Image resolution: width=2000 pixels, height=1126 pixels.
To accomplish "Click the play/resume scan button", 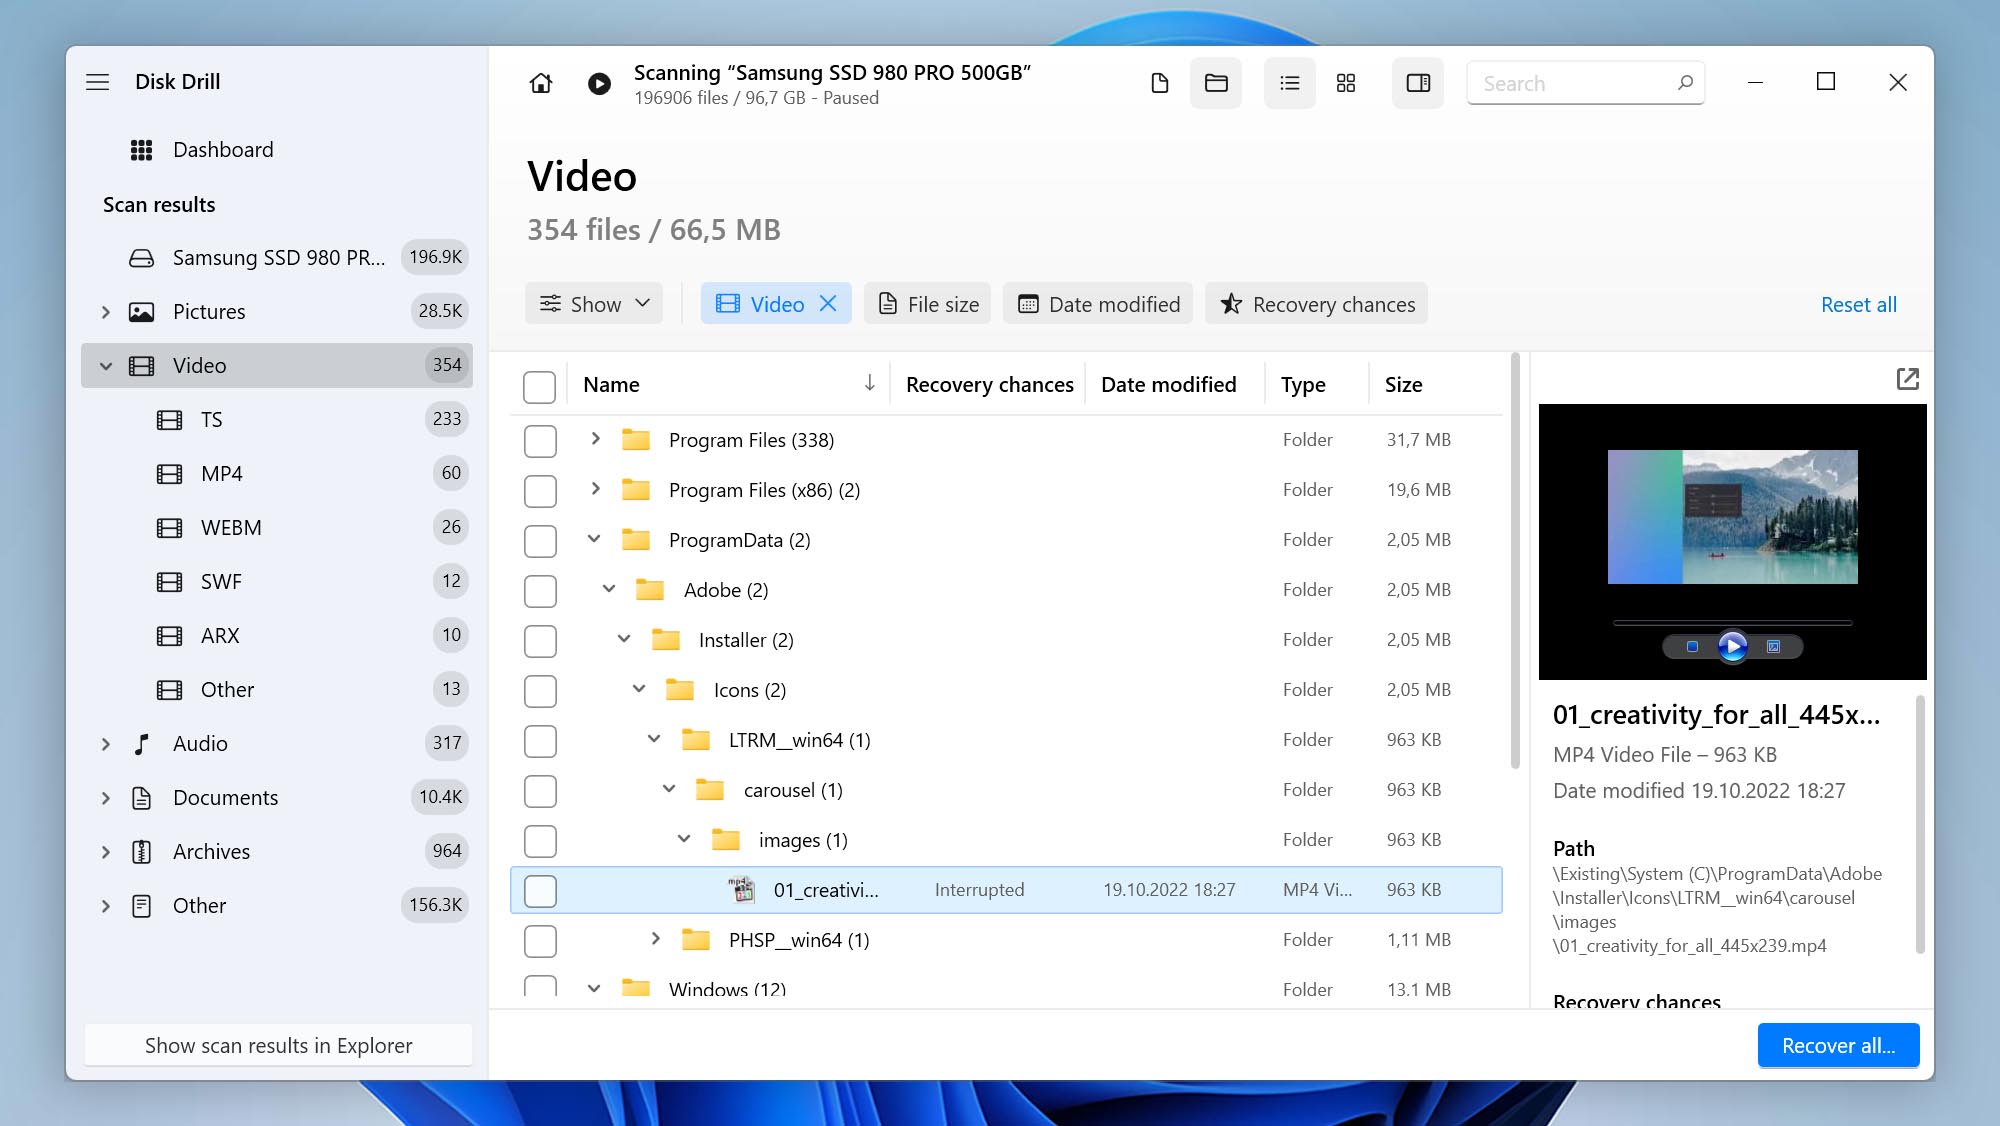I will click(599, 82).
